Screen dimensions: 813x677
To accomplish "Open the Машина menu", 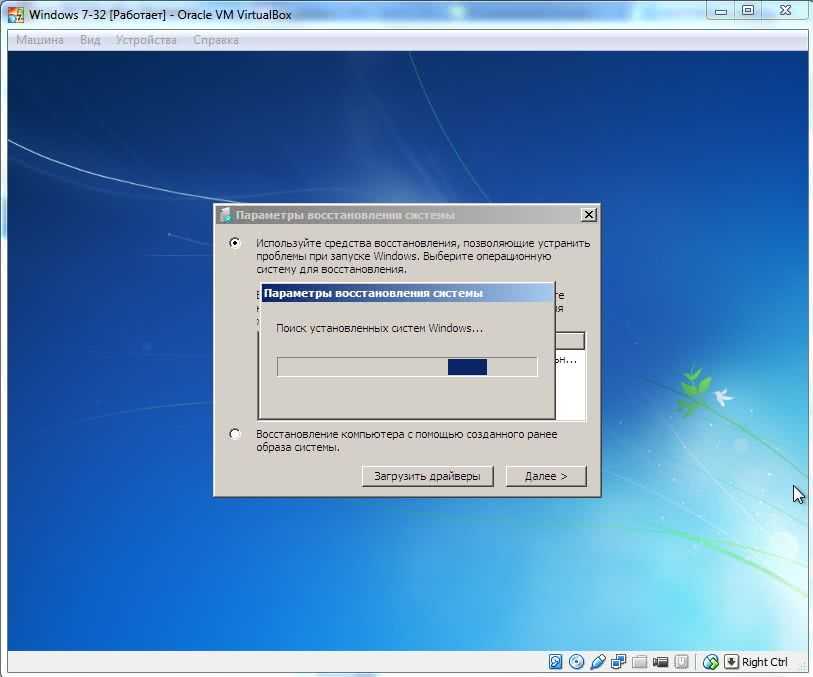I will pyautogui.click(x=39, y=40).
